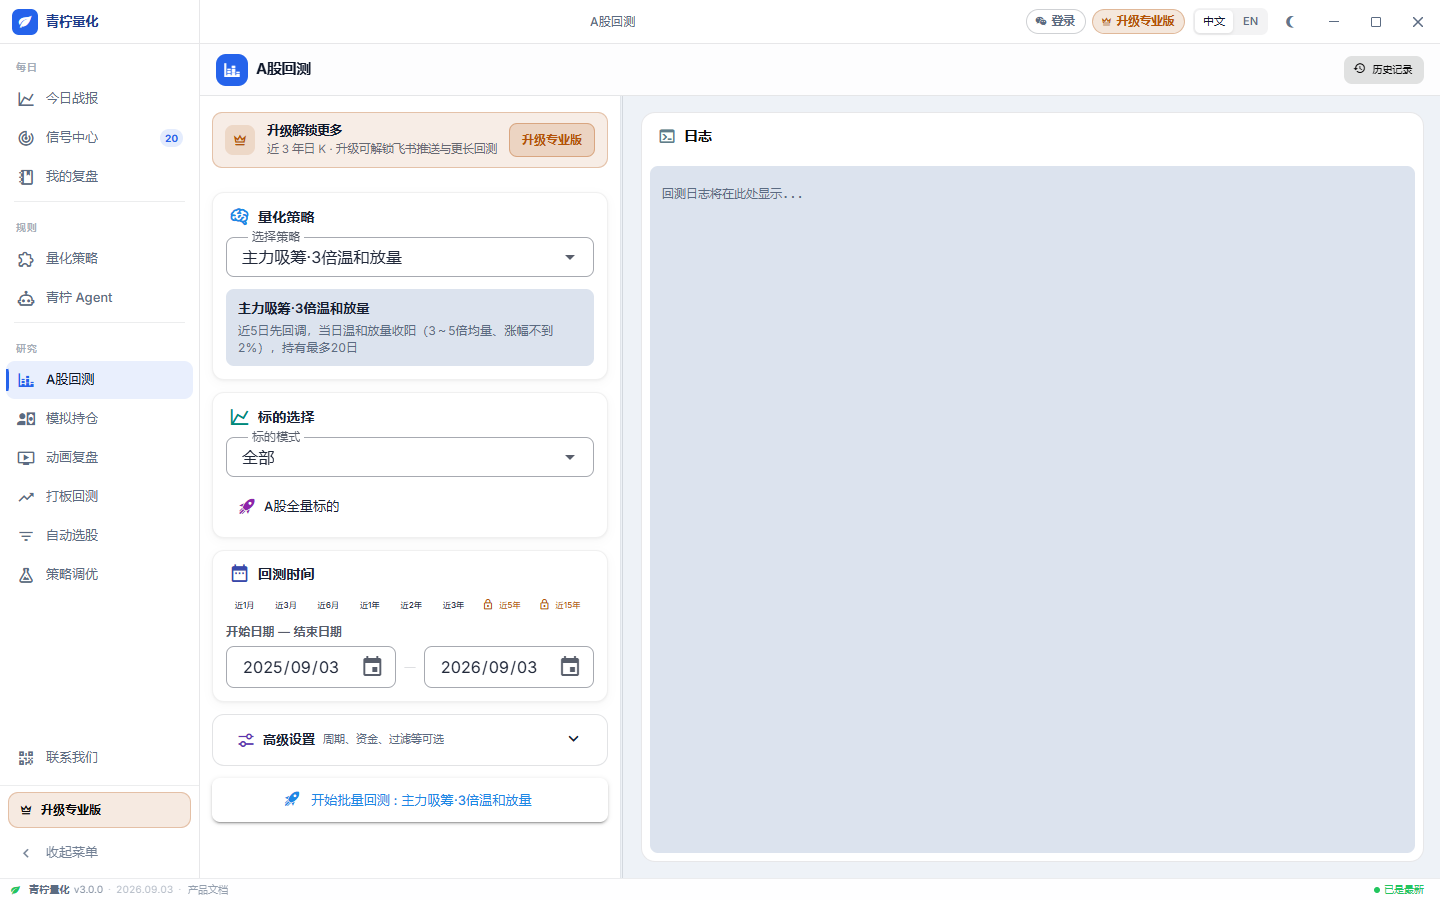Click the 已是最新 update status

(x=1399, y=890)
